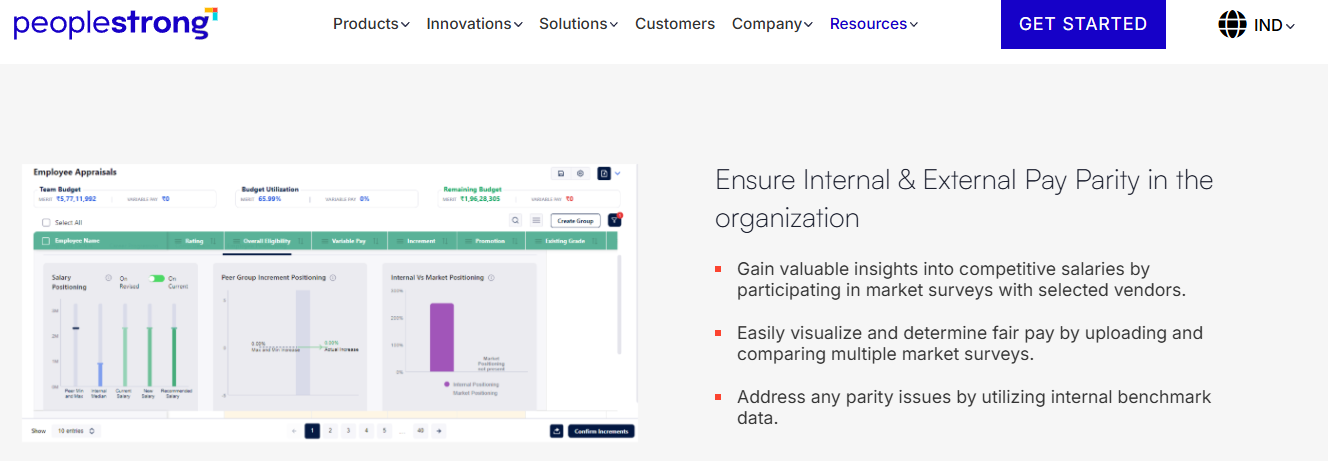1328x461 pixels.
Task: Click the Team Budget value ₹5,77,11,992
Action: point(76,199)
